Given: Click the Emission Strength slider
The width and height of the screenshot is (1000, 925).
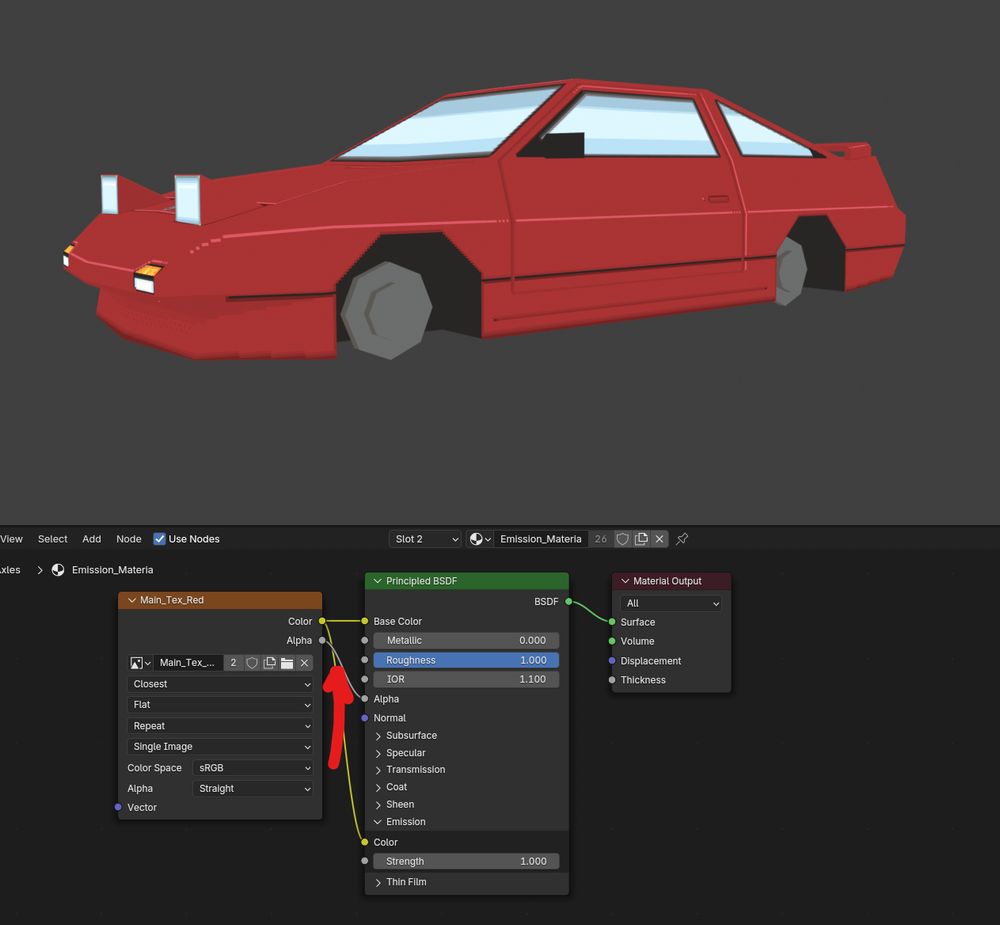Looking at the screenshot, I should click(x=466, y=861).
